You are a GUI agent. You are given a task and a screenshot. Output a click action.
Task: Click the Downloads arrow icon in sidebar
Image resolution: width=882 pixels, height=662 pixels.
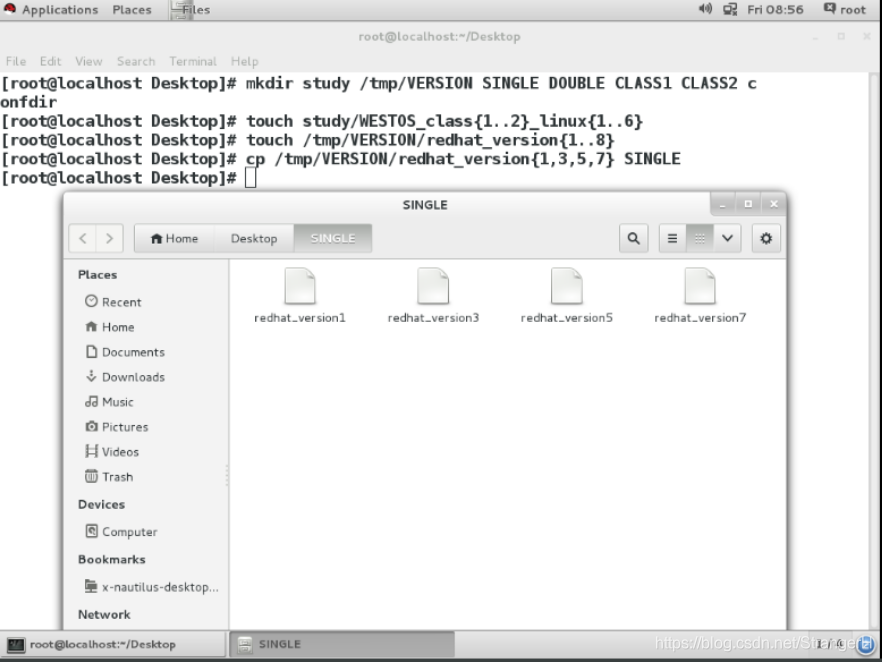click(91, 376)
